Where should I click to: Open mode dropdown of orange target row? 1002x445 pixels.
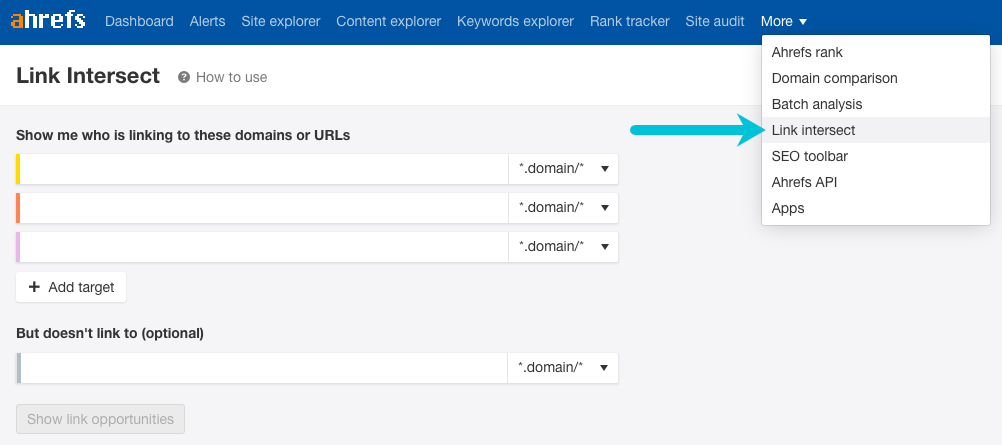[564, 208]
